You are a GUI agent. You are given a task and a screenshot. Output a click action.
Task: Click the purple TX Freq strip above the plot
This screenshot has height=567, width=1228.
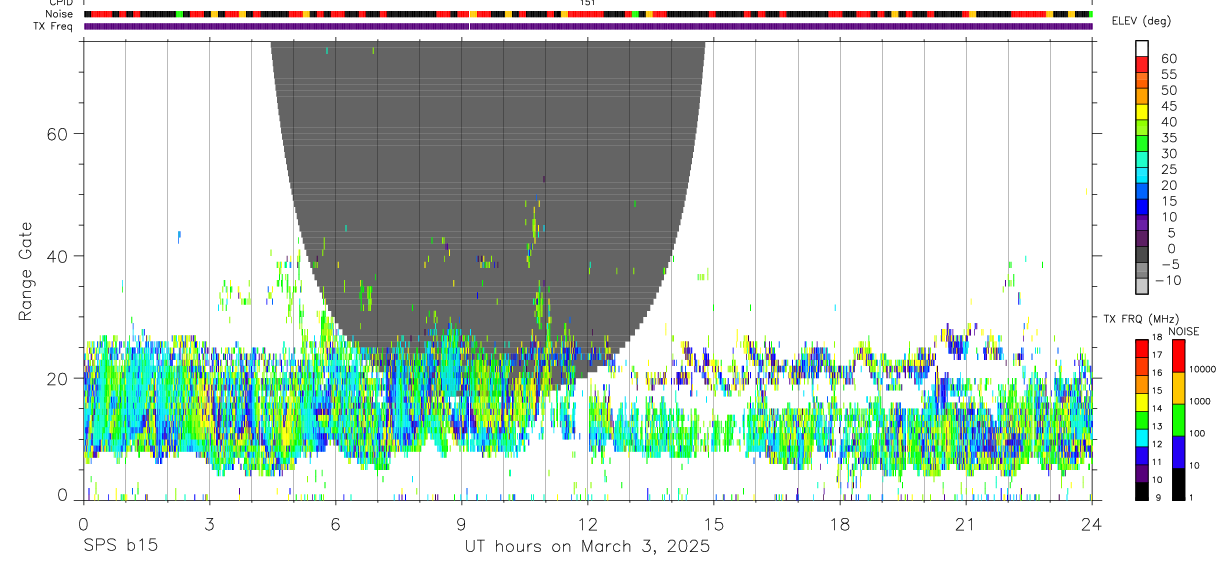pos(587,27)
